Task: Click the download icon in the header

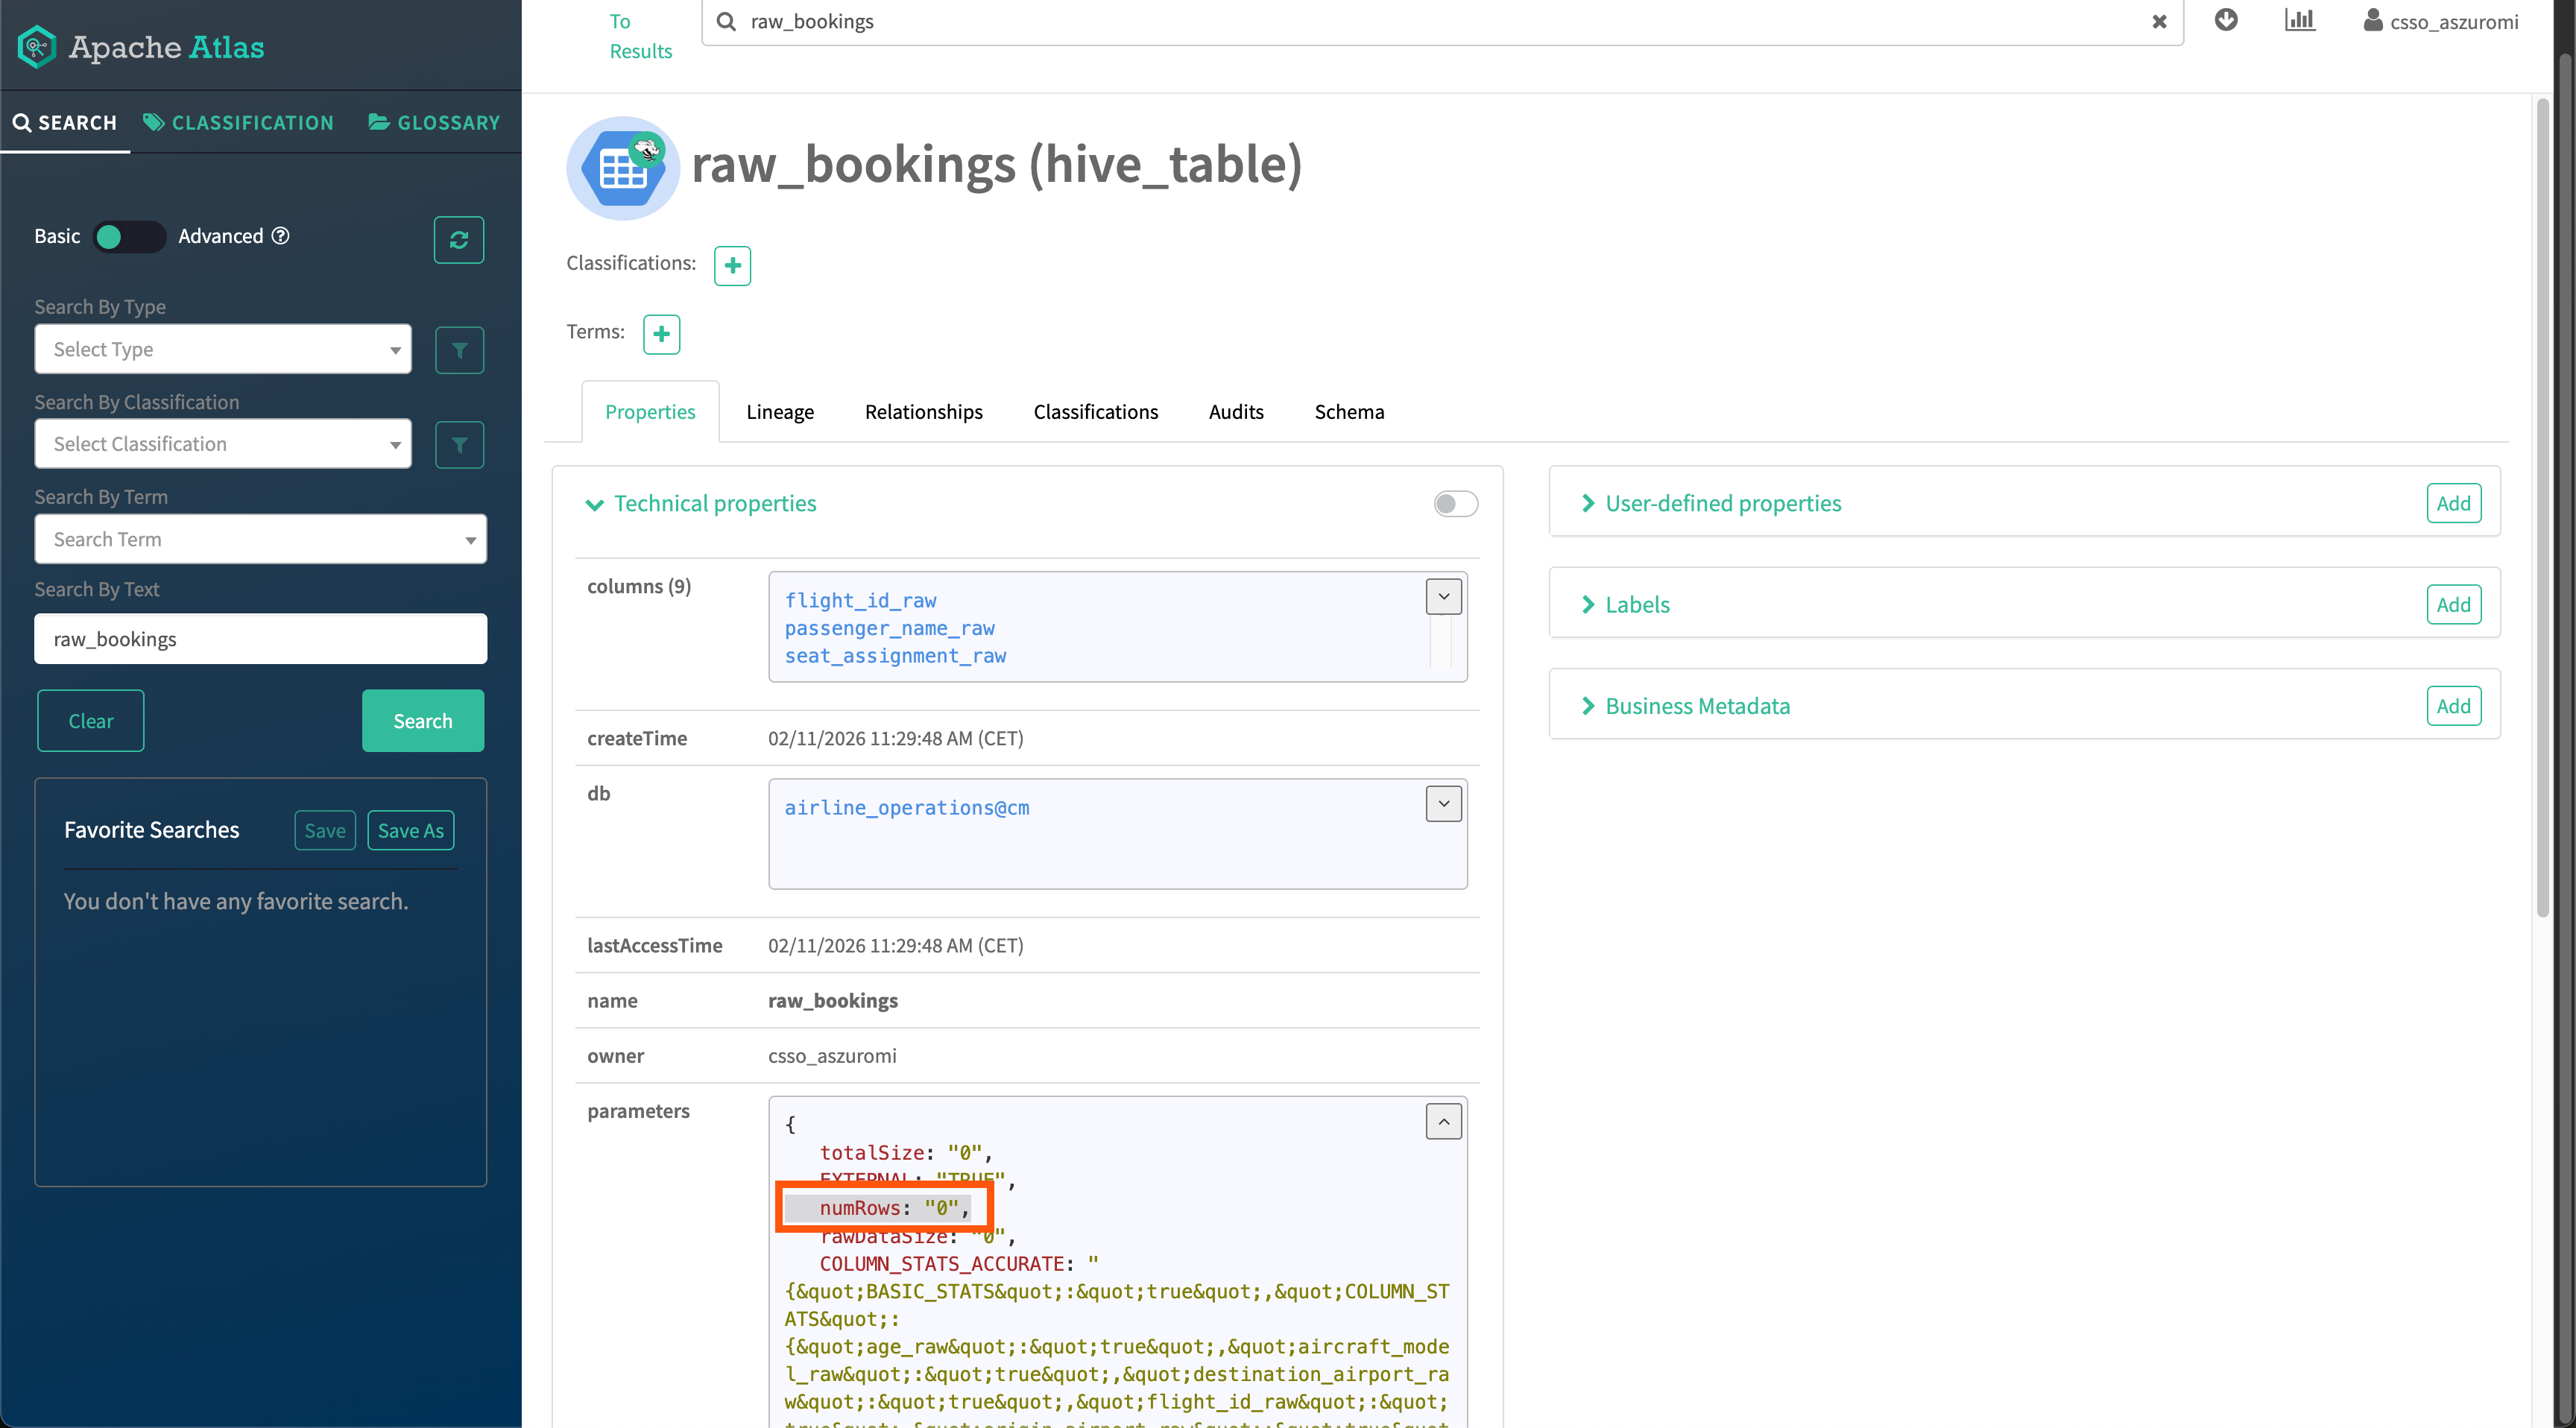Action: coord(2226,20)
